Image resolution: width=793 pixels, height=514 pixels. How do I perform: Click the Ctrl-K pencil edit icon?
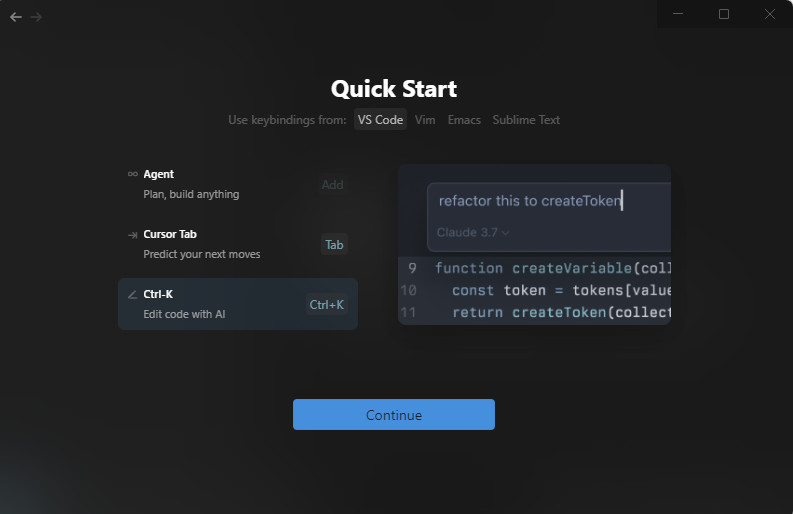point(133,294)
